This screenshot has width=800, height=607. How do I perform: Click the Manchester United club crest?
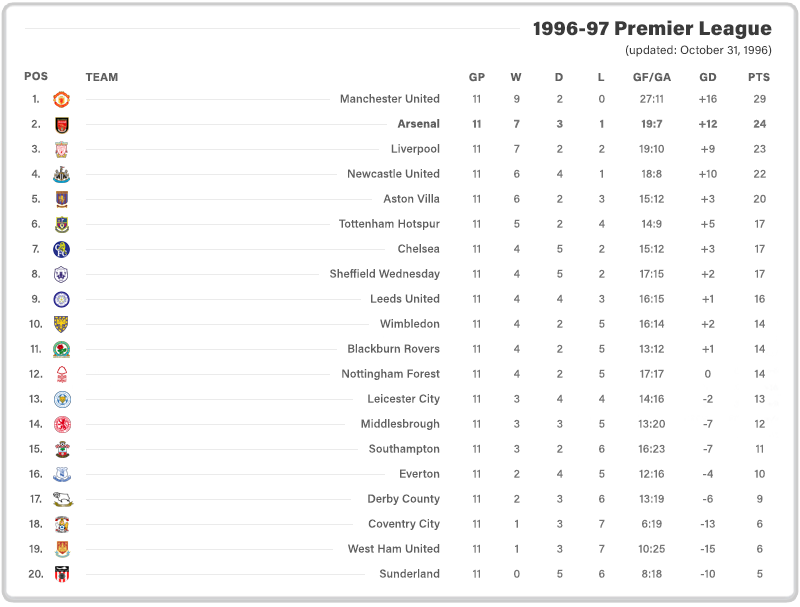(x=62, y=99)
